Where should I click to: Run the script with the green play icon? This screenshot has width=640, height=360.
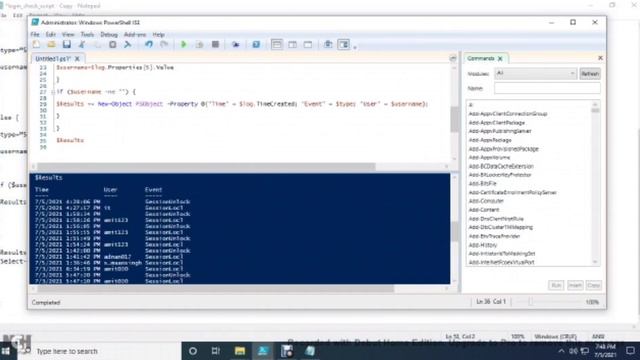pos(184,44)
